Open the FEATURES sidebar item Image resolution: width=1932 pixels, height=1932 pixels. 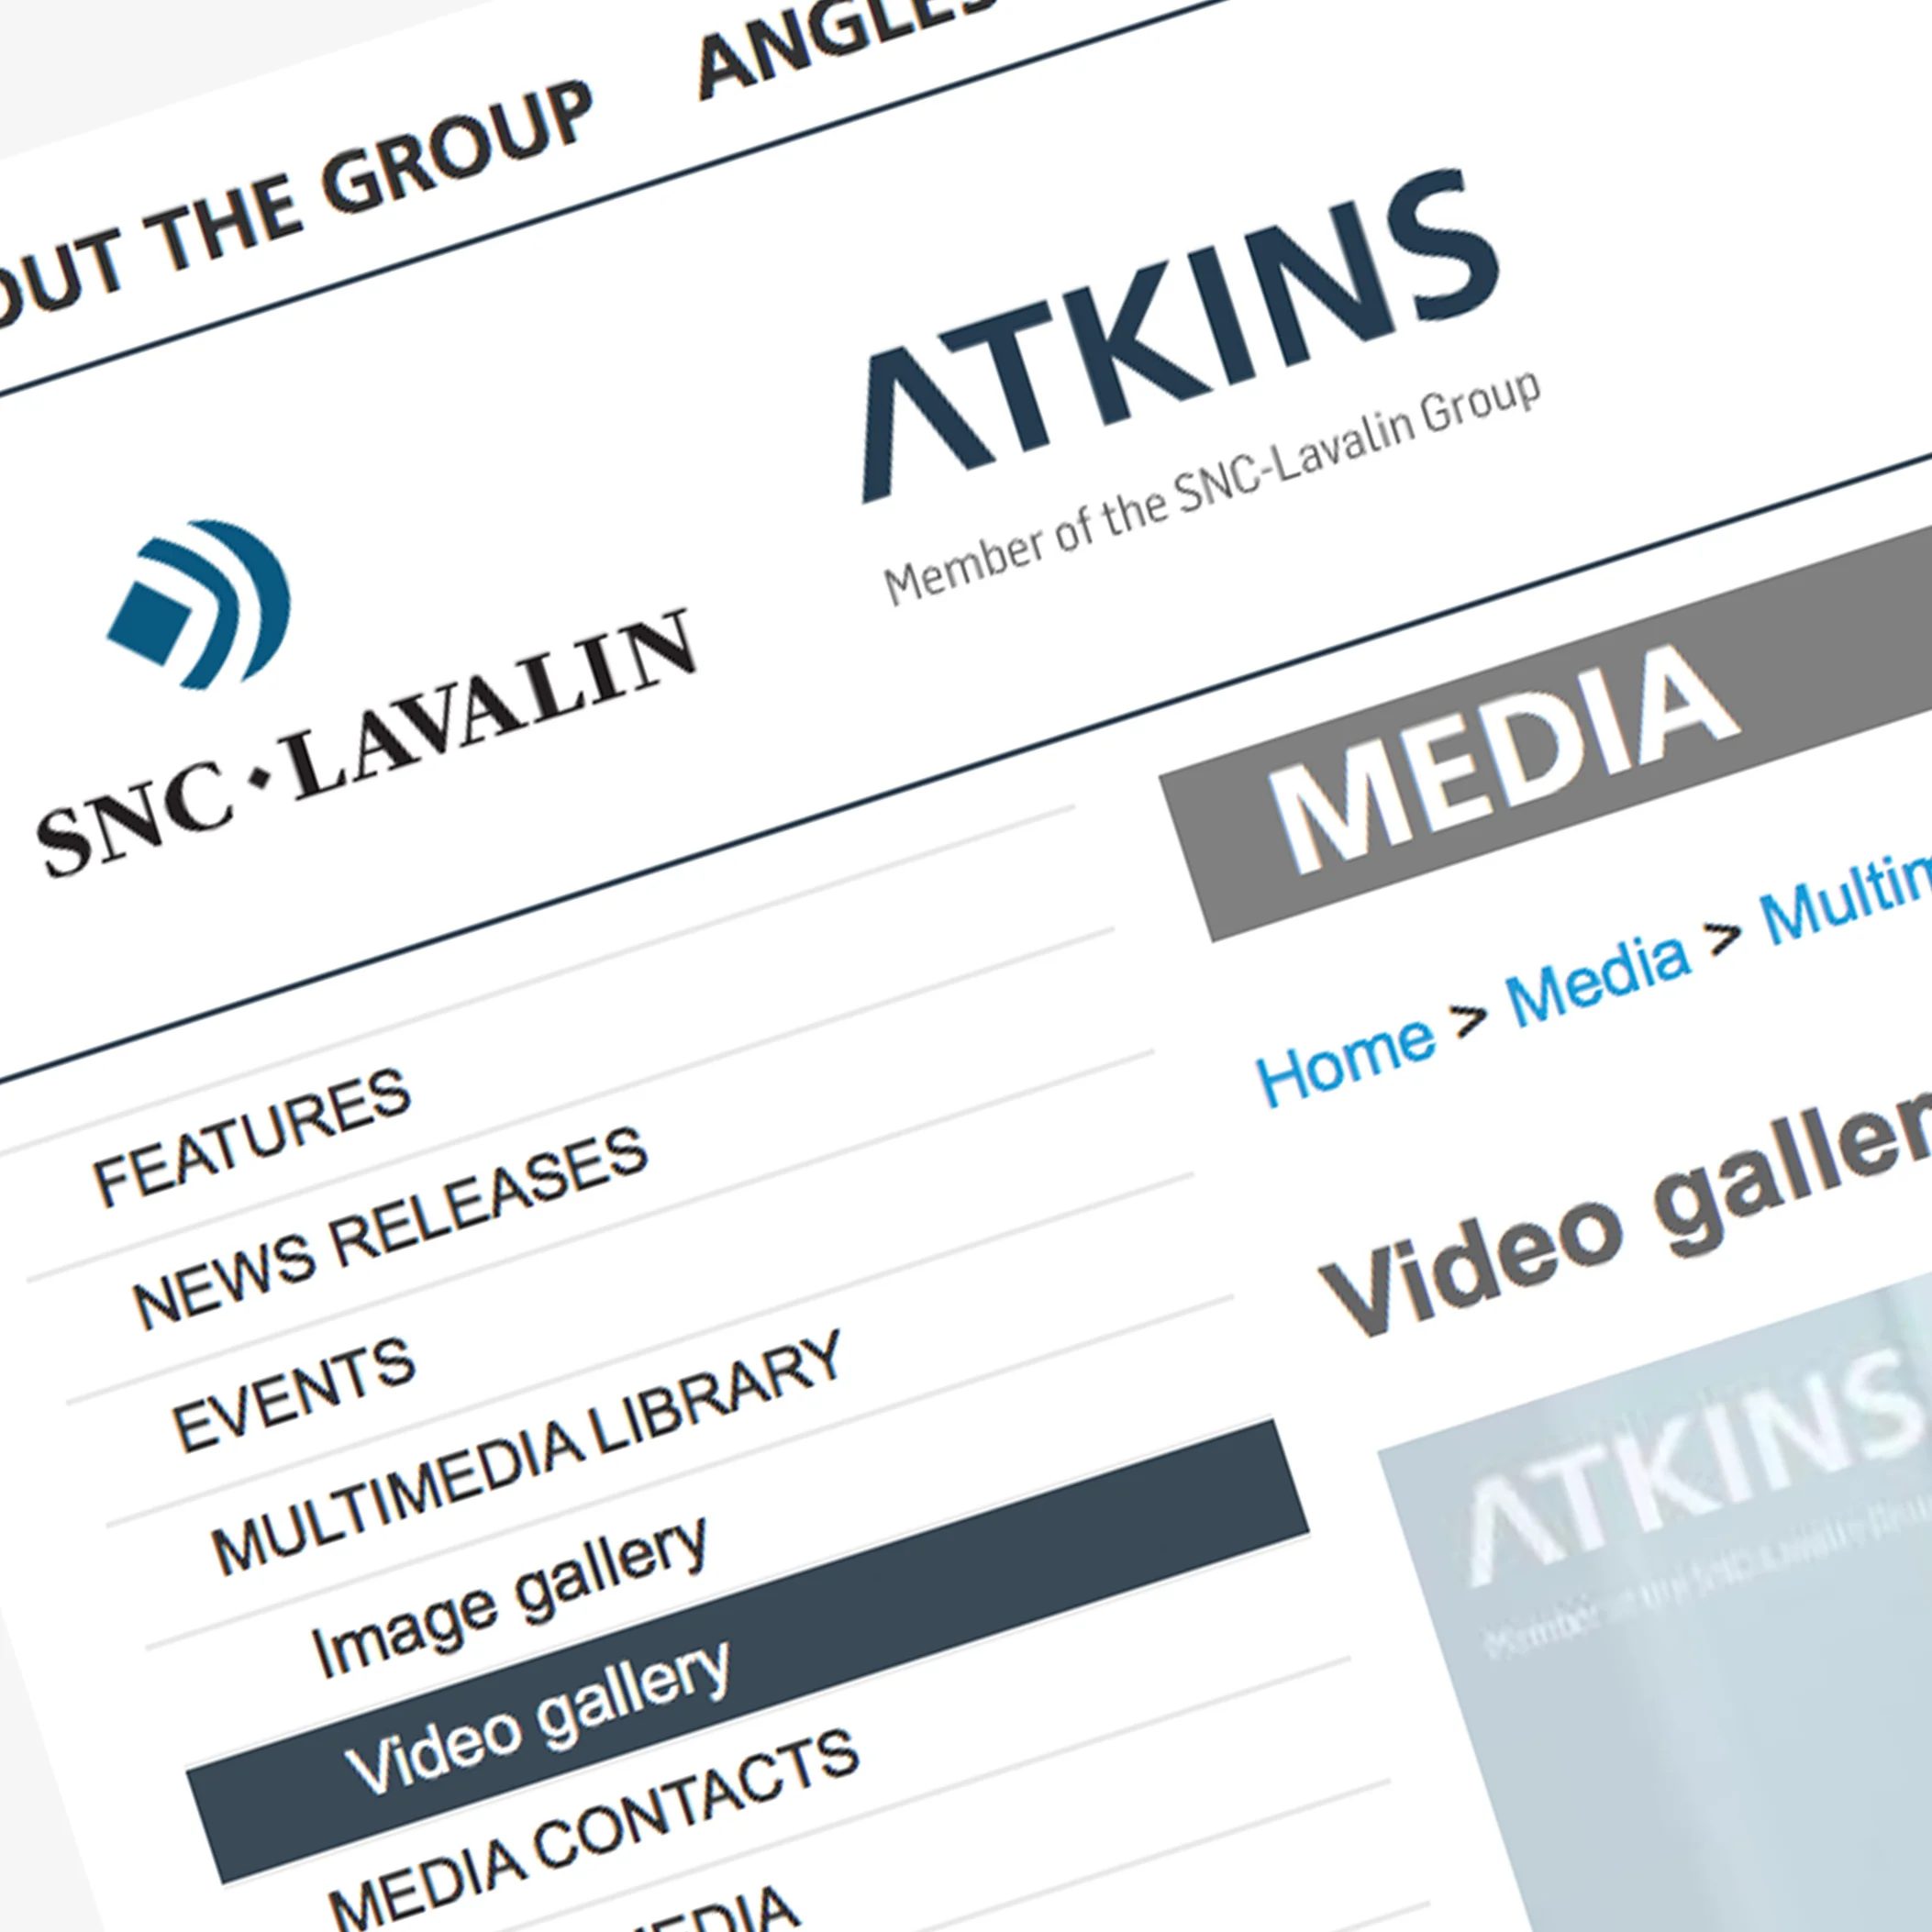[x=252, y=1137]
